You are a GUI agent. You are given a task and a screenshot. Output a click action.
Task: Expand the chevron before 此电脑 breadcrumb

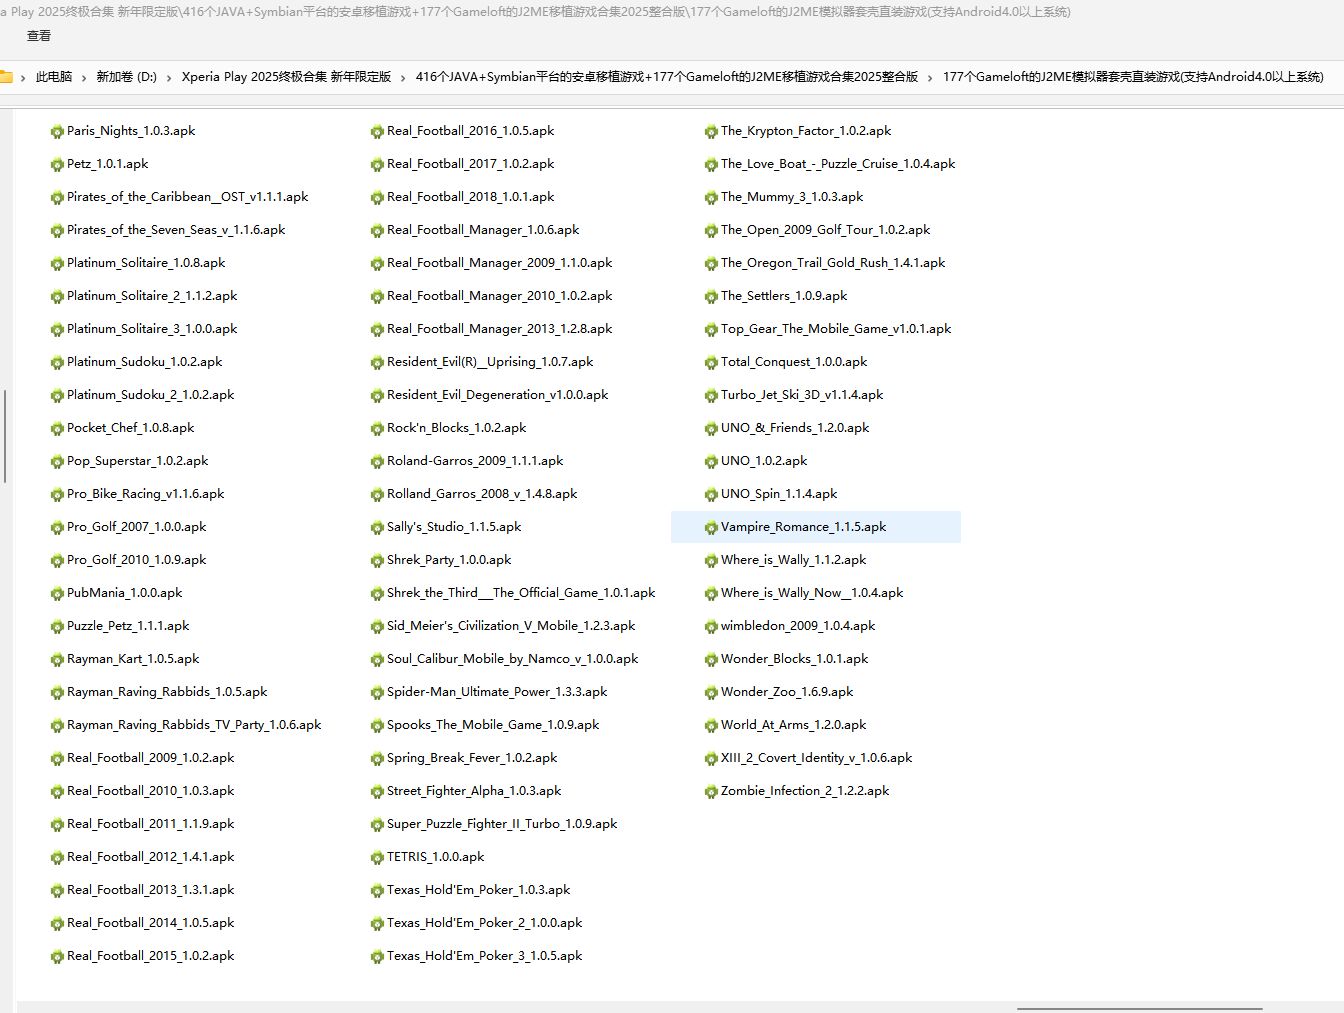[x=23, y=77]
